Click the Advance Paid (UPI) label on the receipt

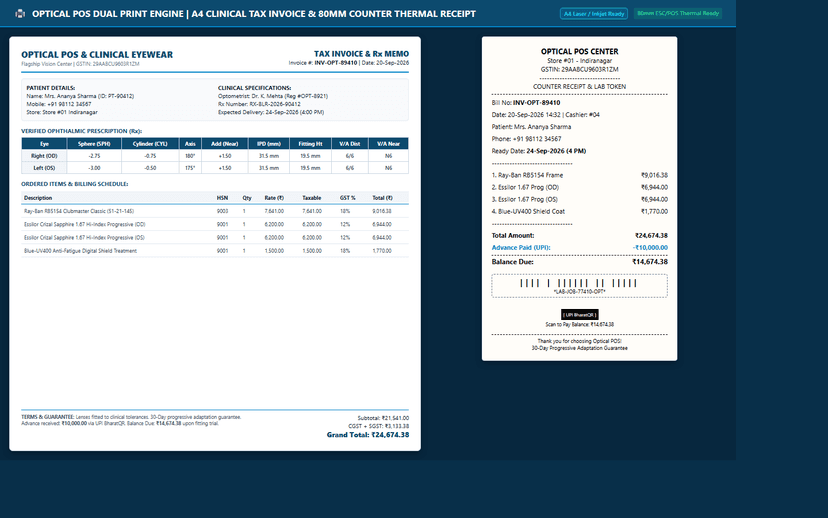point(521,248)
